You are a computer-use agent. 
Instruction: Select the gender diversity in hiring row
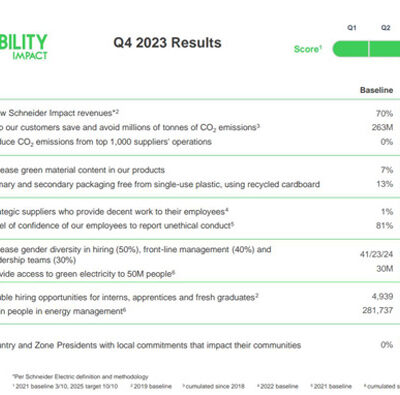(x=200, y=255)
